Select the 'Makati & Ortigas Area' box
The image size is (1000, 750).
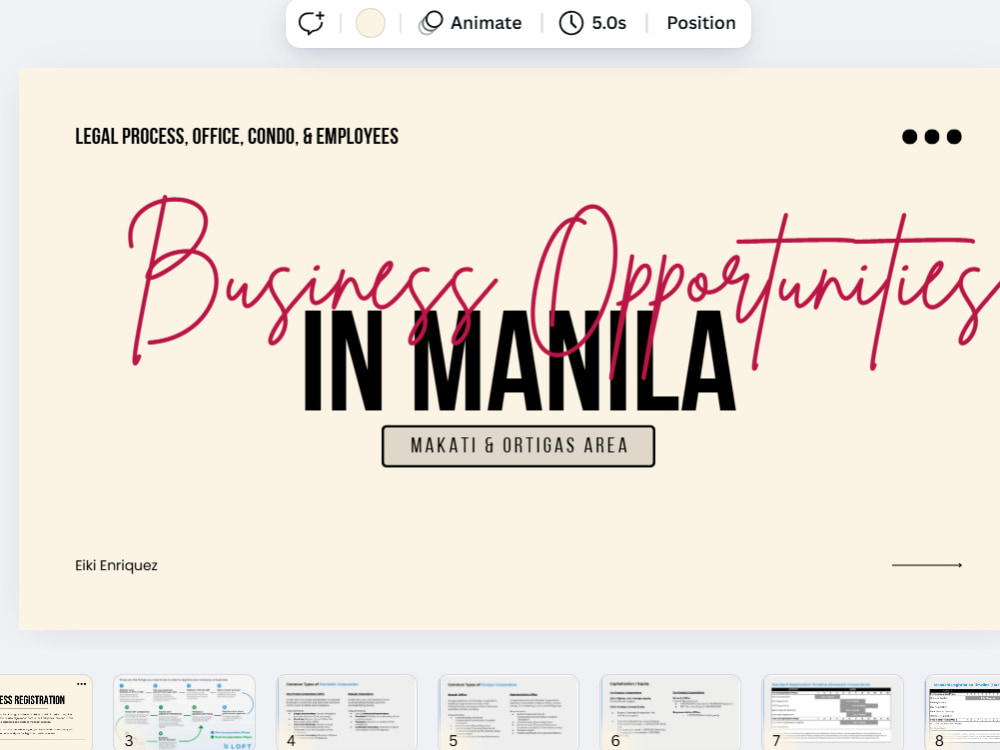pos(518,446)
